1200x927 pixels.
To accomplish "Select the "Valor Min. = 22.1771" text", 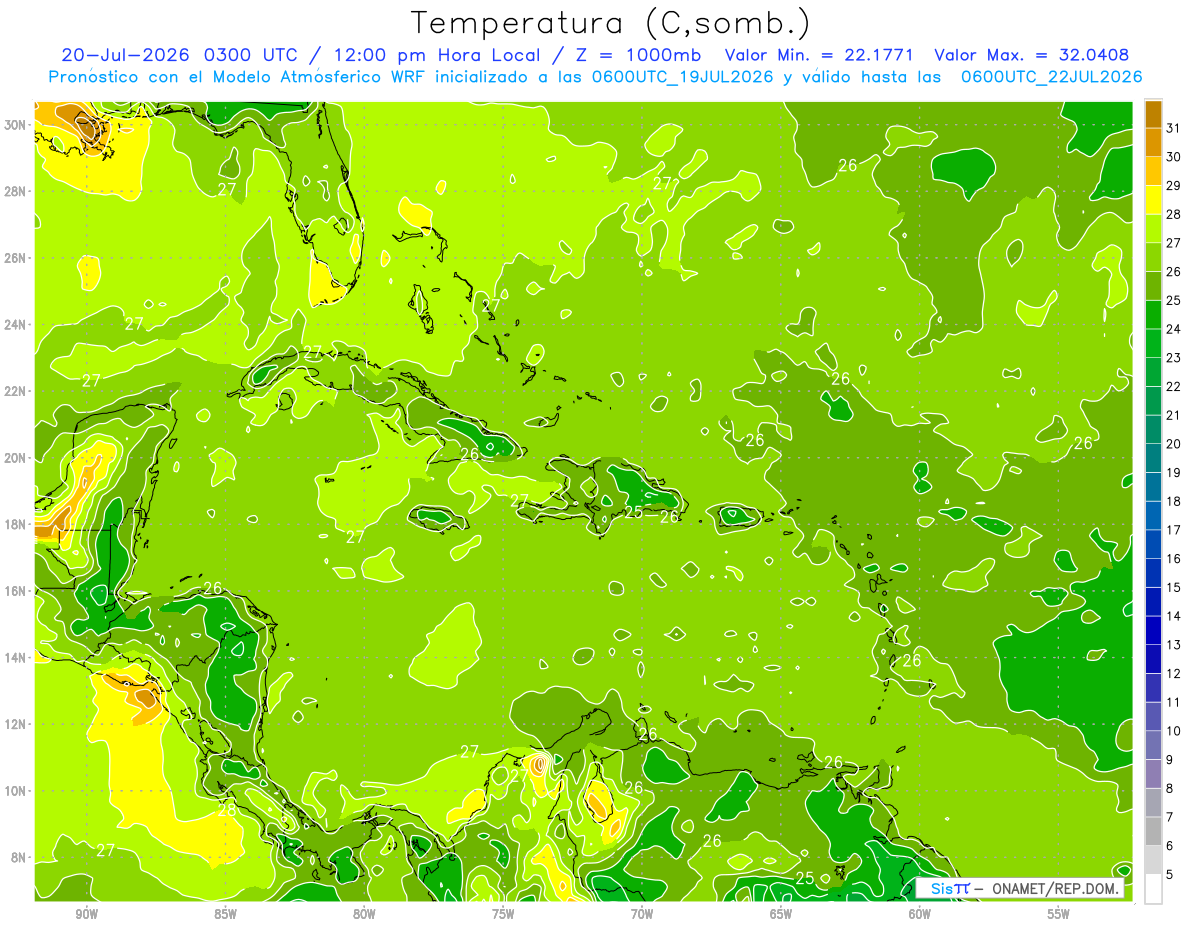I will pyautogui.click(x=821, y=55).
